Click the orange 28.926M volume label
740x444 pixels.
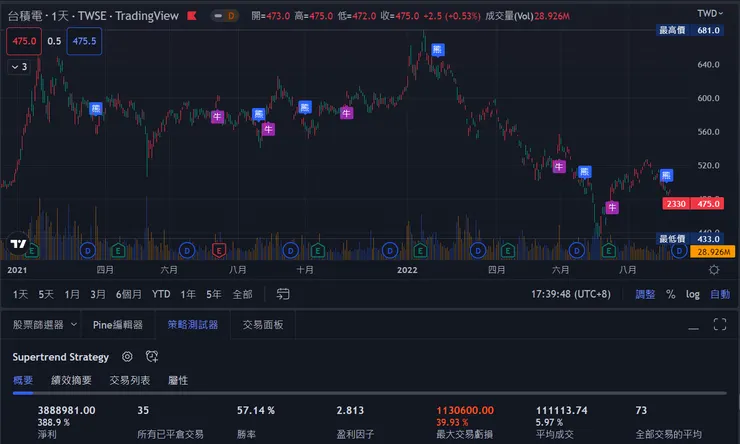point(712,252)
